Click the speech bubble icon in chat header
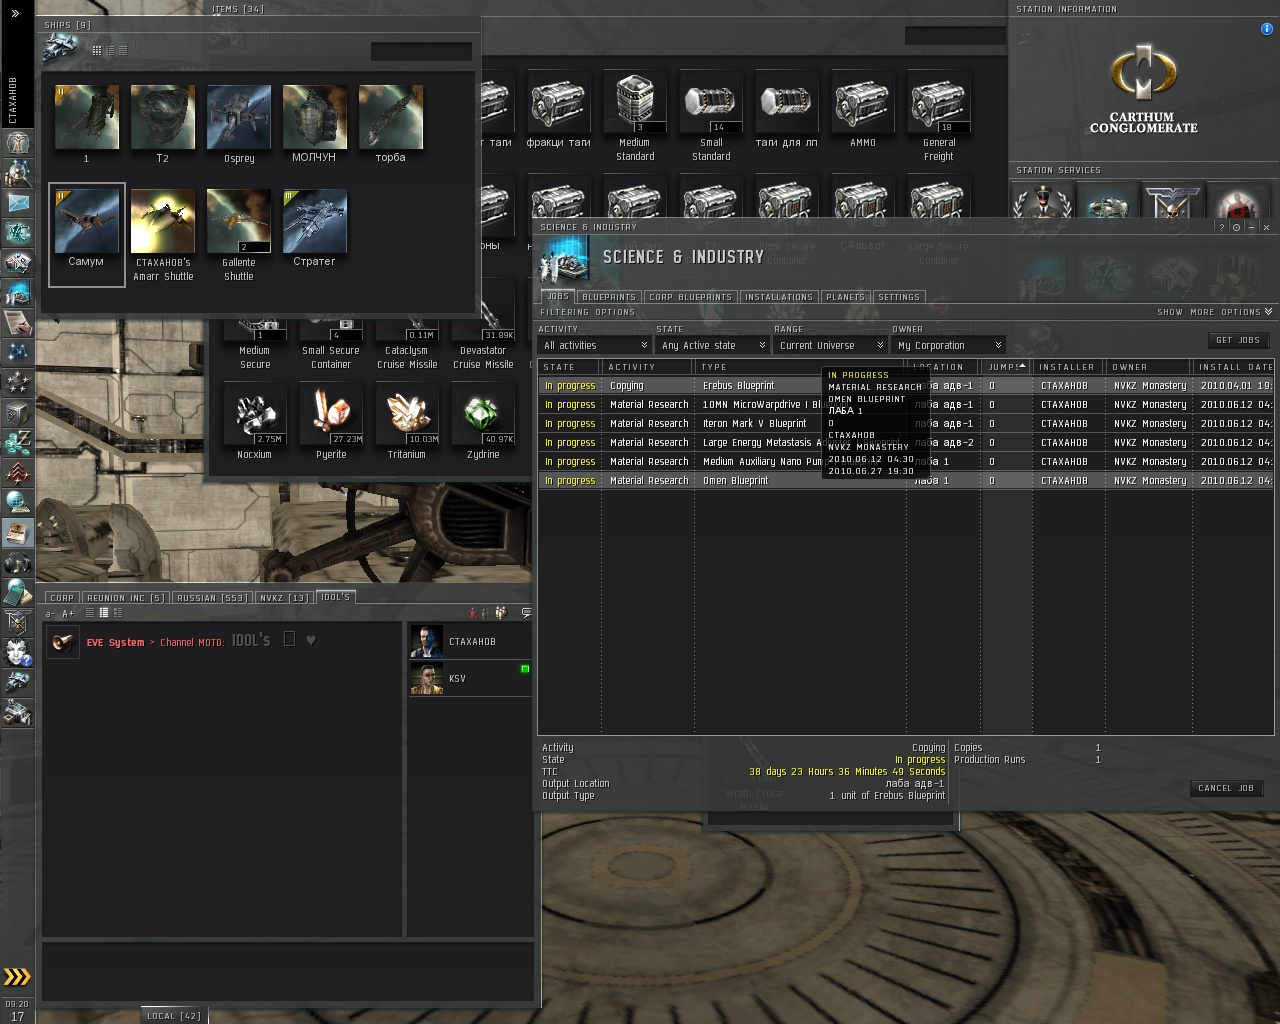Screen dimensions: 1280x1024 [x=526, y=613]
